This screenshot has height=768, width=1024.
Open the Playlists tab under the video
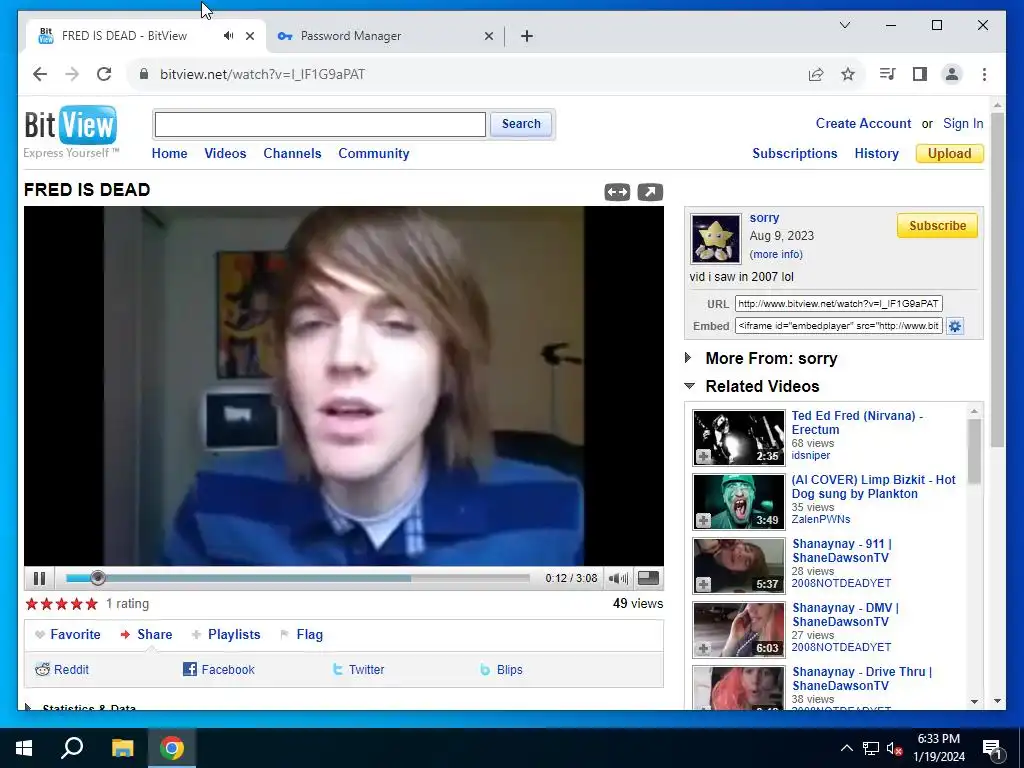[x=226, y=634]
